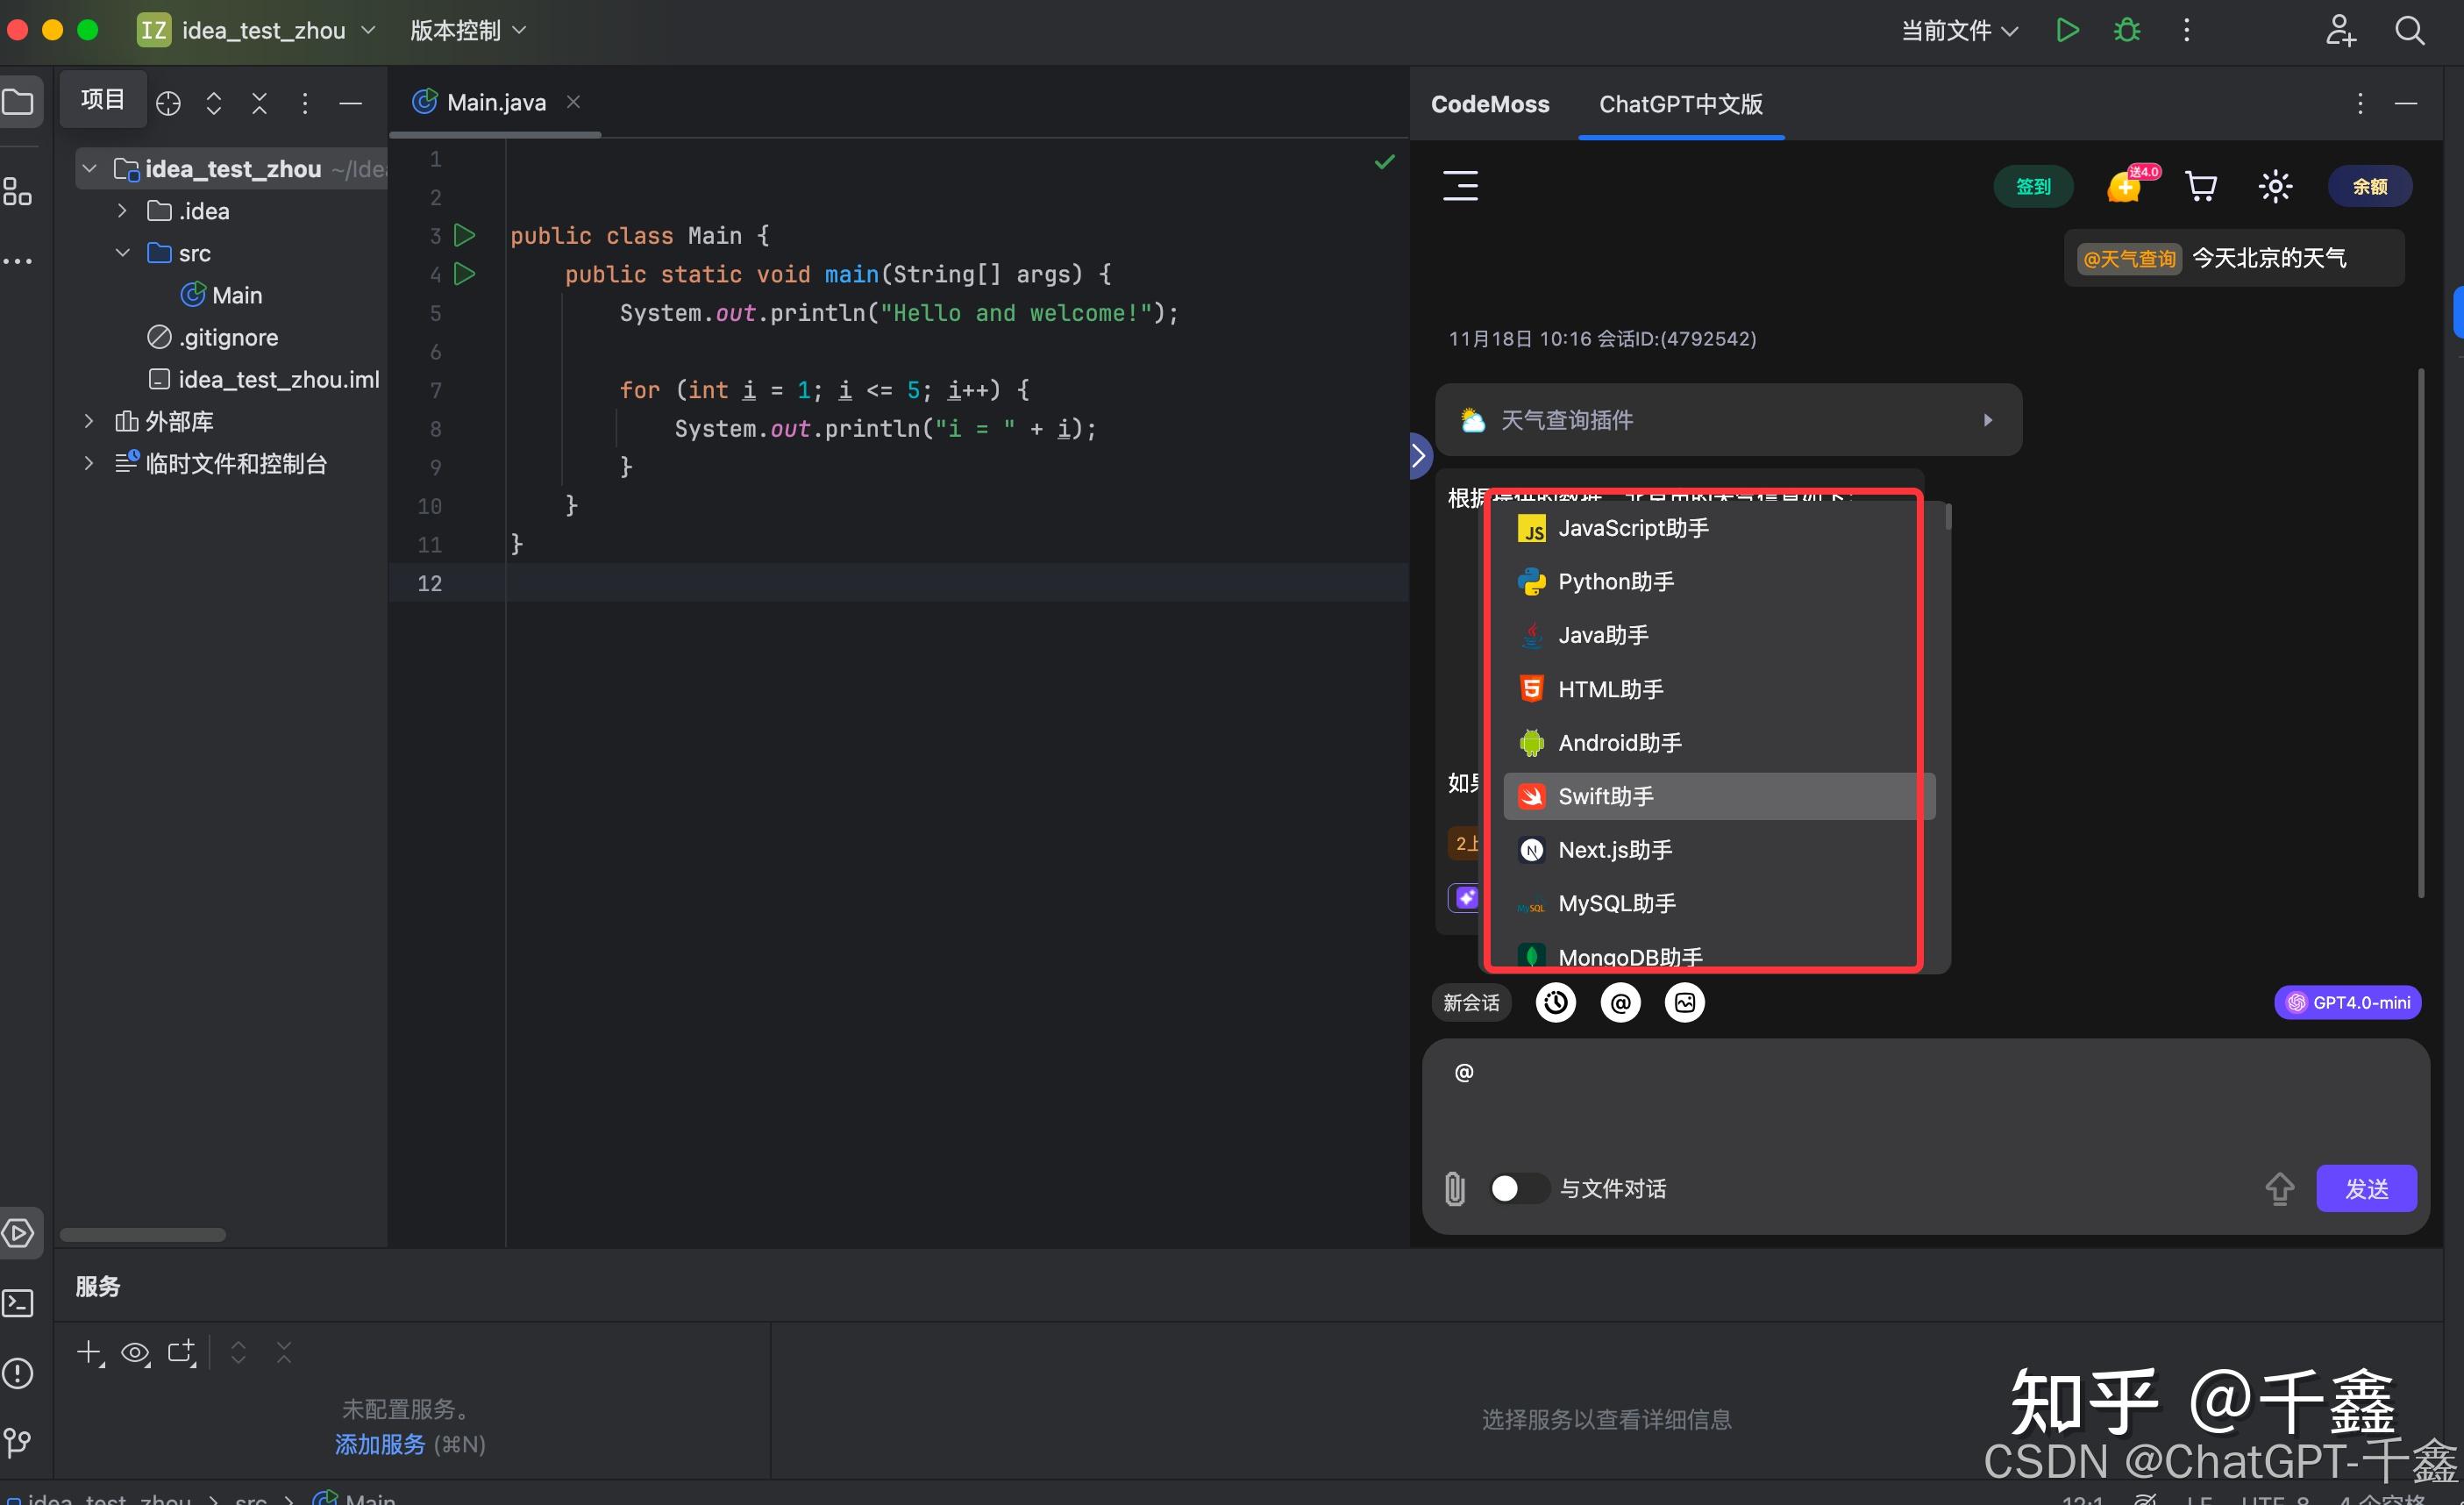Open search with the magnifier icon
2464x1505 pixels.
tap(2411, 30)
